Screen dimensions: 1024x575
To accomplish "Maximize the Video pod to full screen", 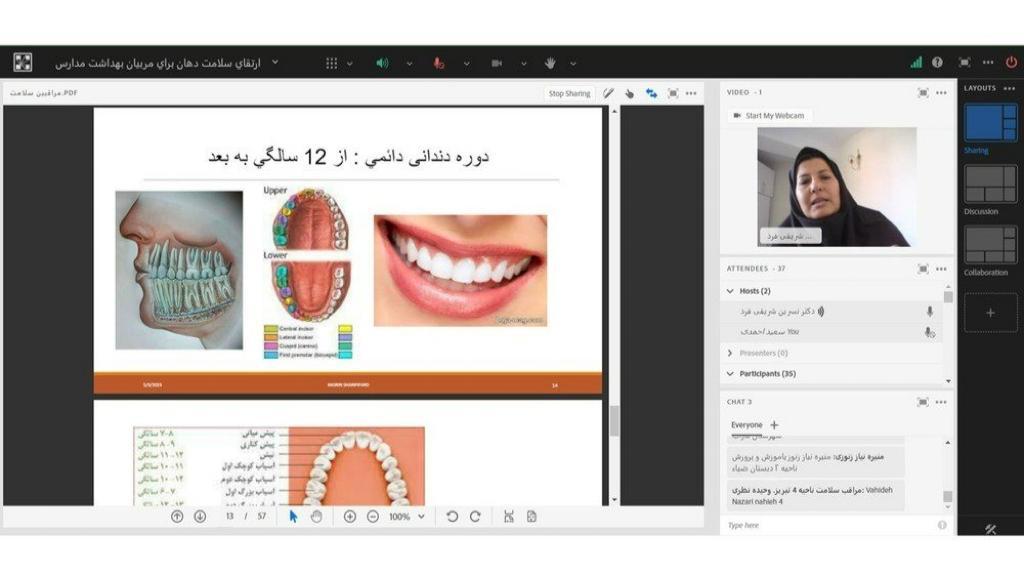I will click(x=922, y=92).
